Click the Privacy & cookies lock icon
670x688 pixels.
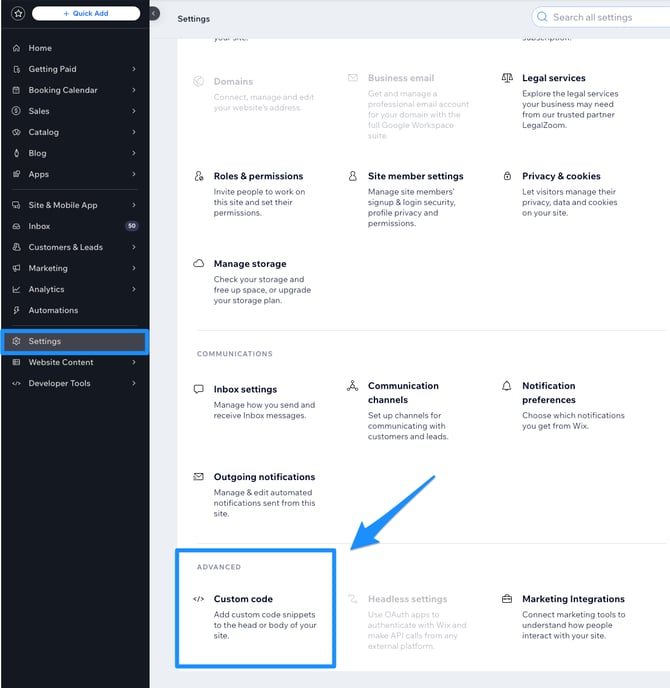tap(507, 176)
